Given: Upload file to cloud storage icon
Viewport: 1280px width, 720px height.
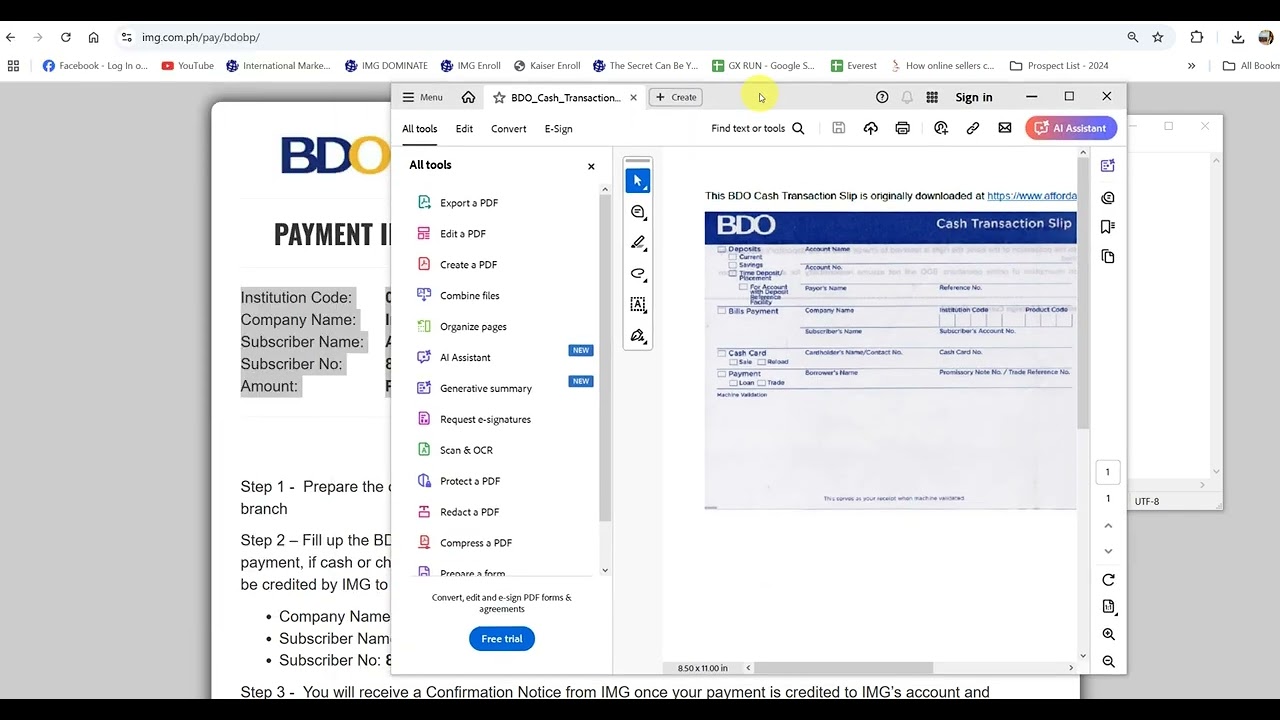Looking at the screenshot, I should coord(871,128).
